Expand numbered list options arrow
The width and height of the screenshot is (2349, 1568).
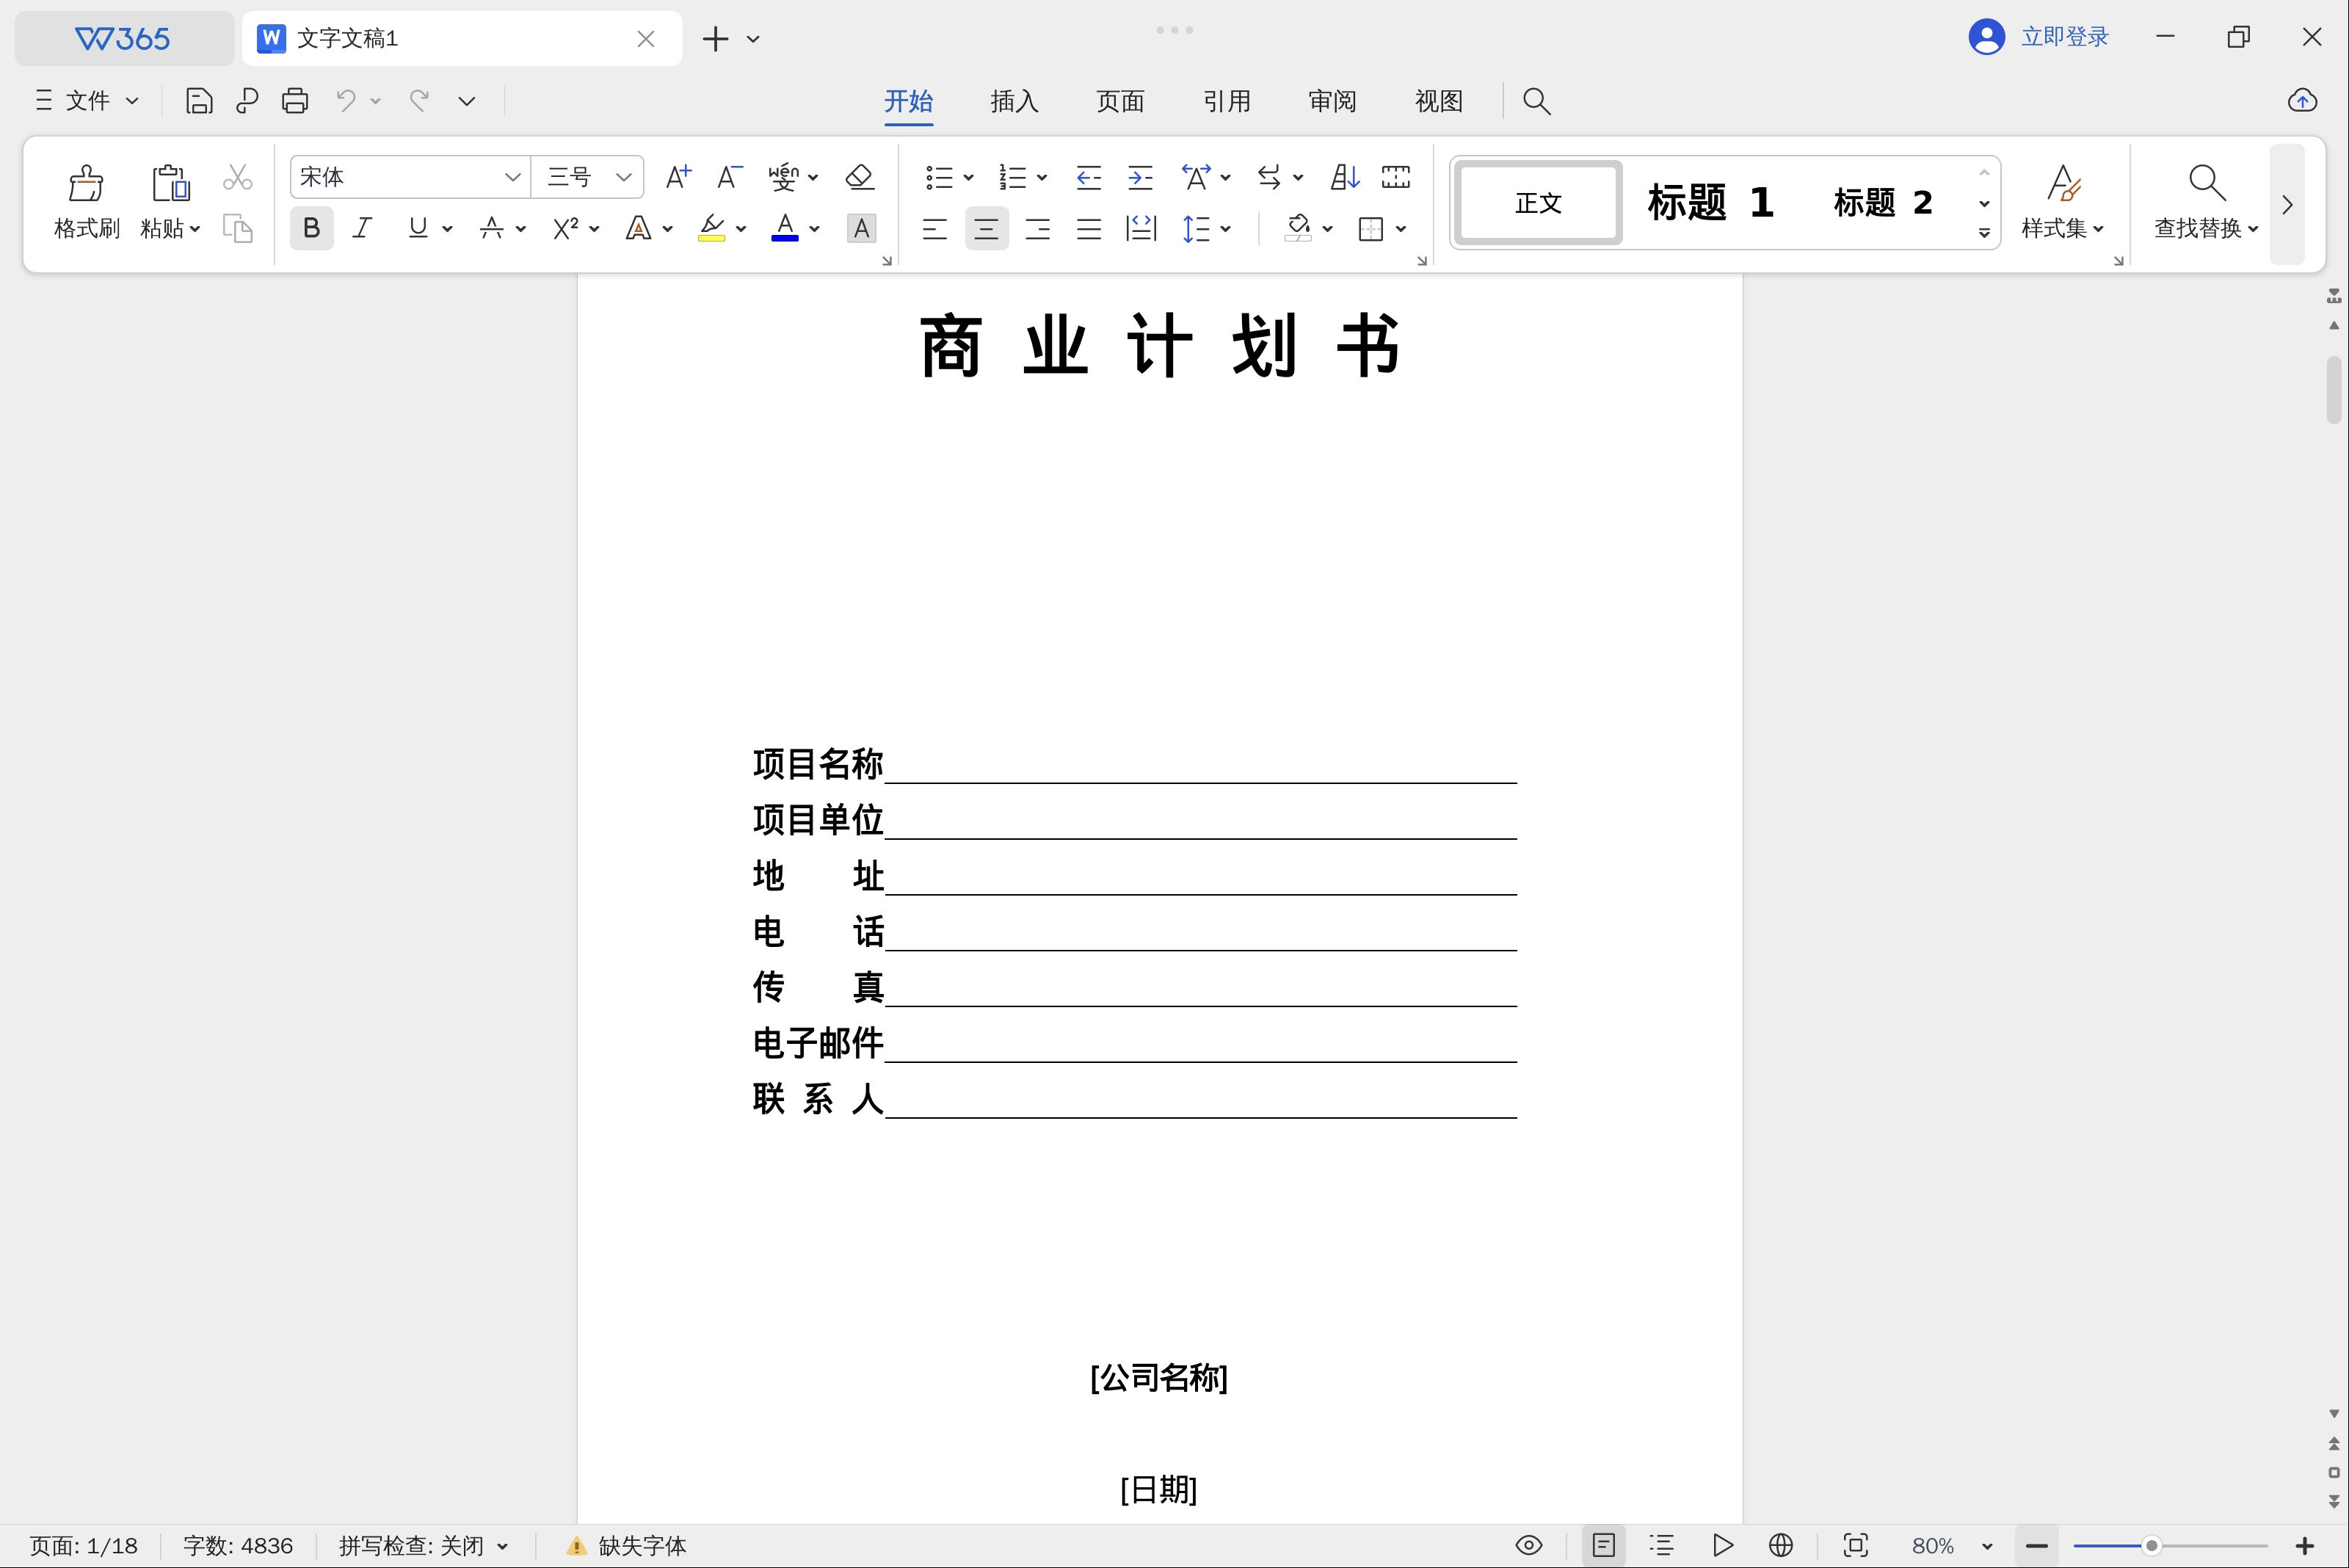(x=1042, y=178)
